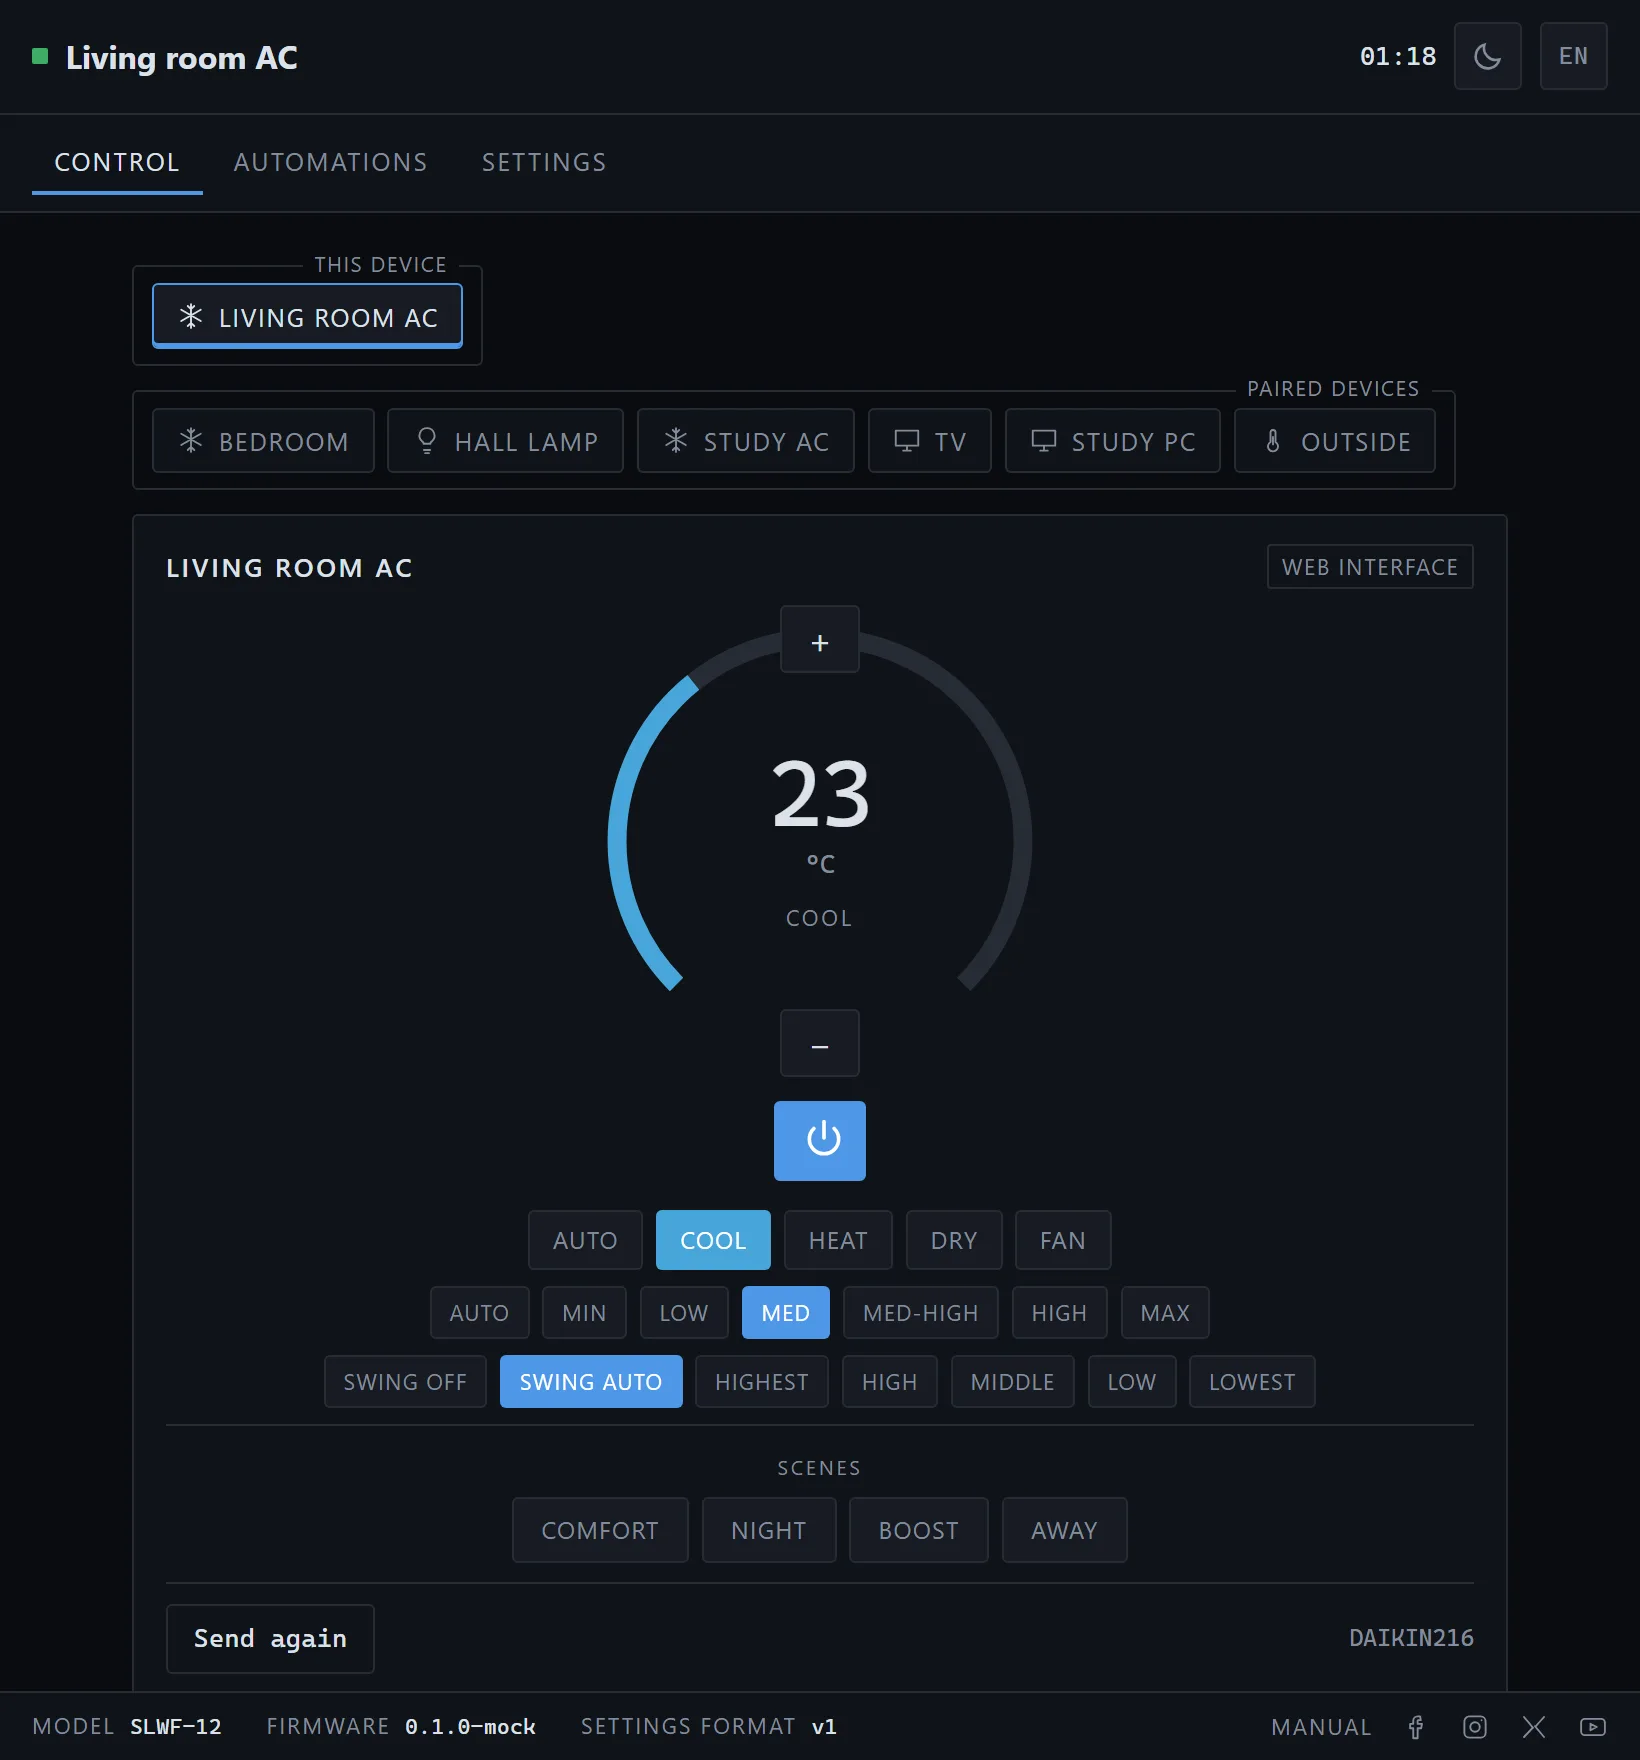Select the TV paired device
The image size is (1640, 1760).
(930, 441)
